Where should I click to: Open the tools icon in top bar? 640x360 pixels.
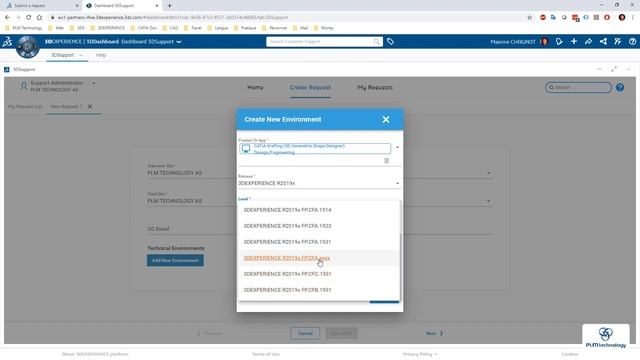618,41
